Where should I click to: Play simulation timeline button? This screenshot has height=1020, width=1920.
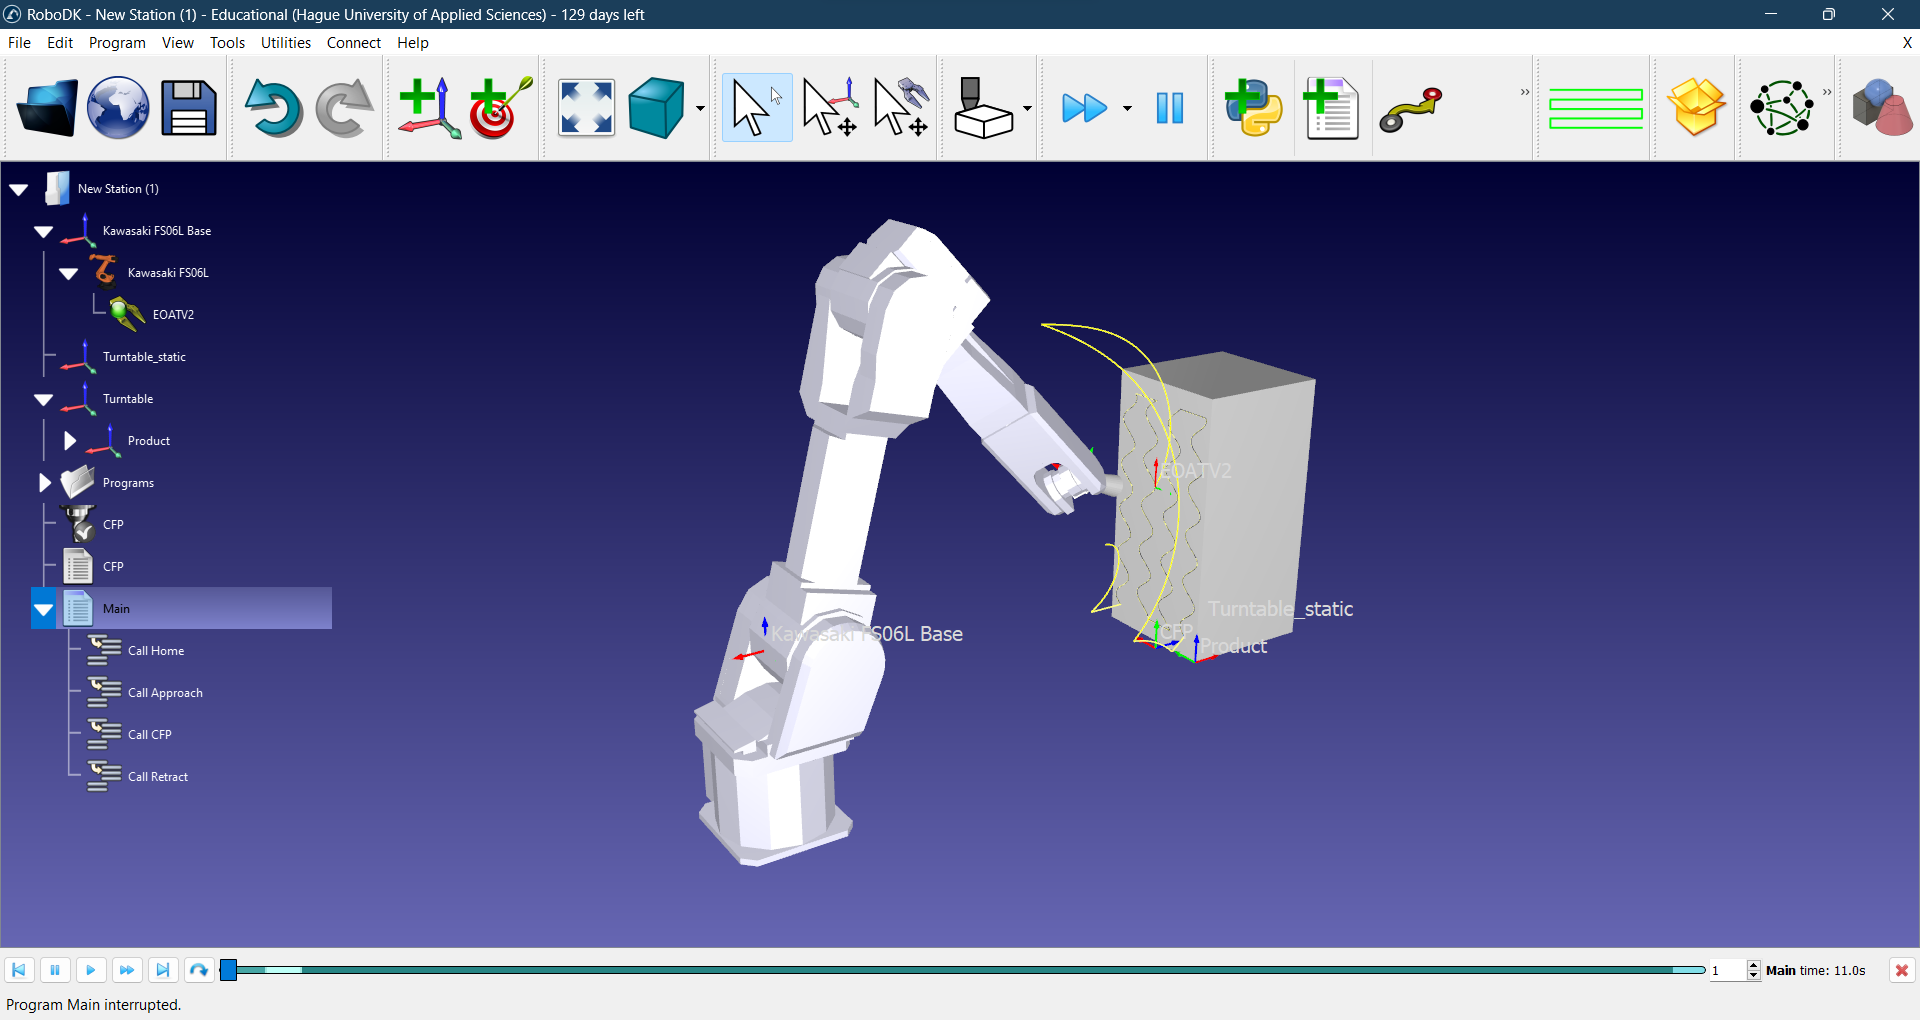tap(91, 970)
